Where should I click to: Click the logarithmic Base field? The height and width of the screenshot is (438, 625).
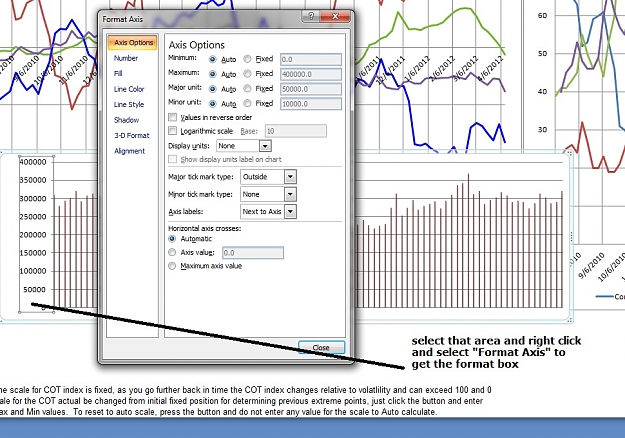(295, 131)
